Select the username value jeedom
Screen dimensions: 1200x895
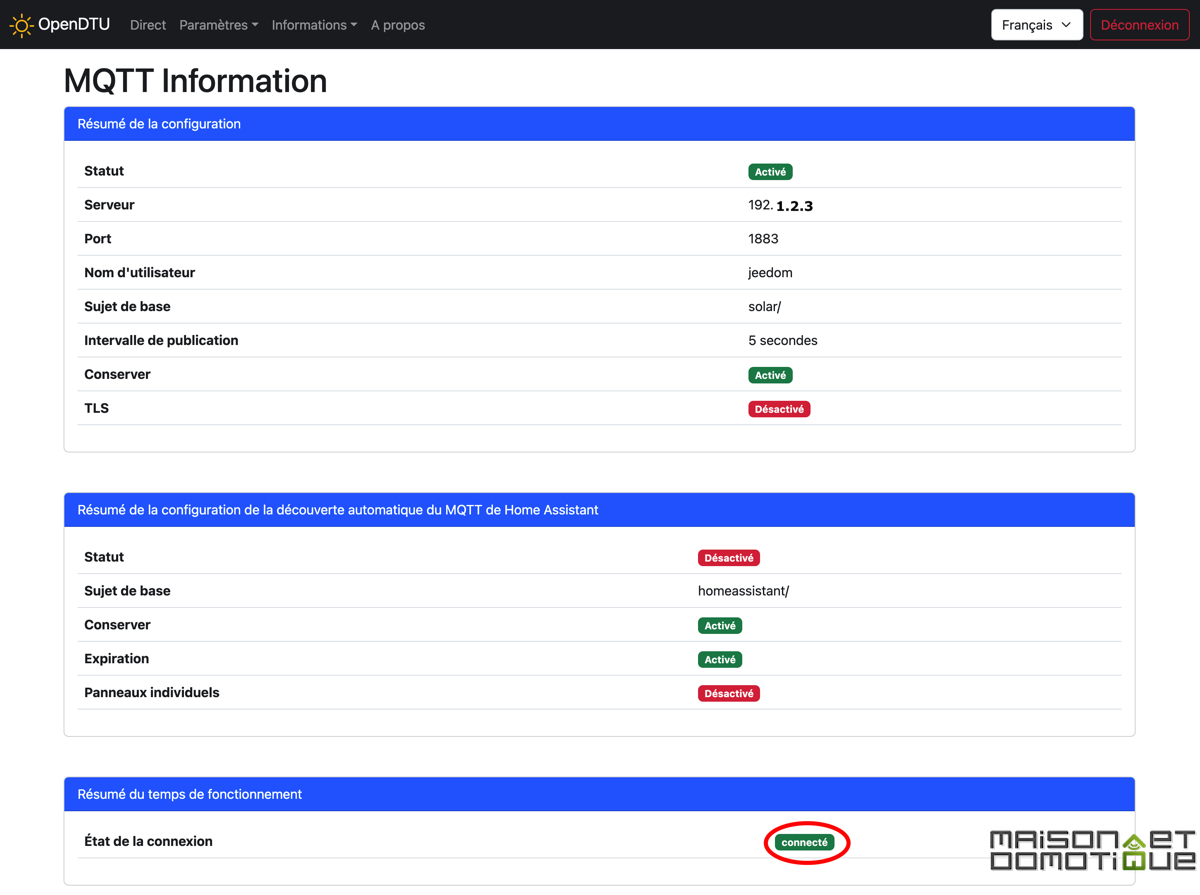point(770,273)
